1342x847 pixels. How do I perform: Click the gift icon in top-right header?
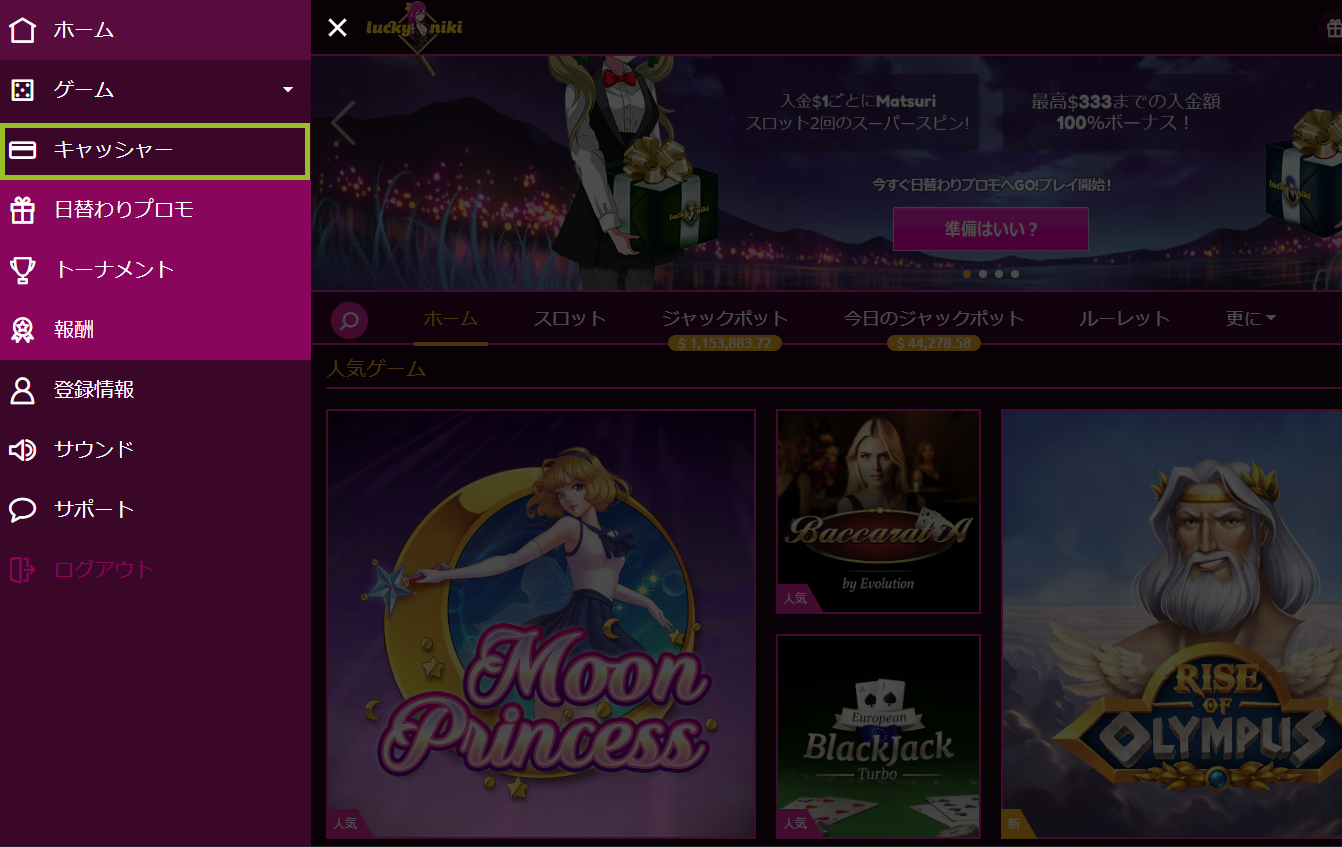click(x=1333, y=28)
